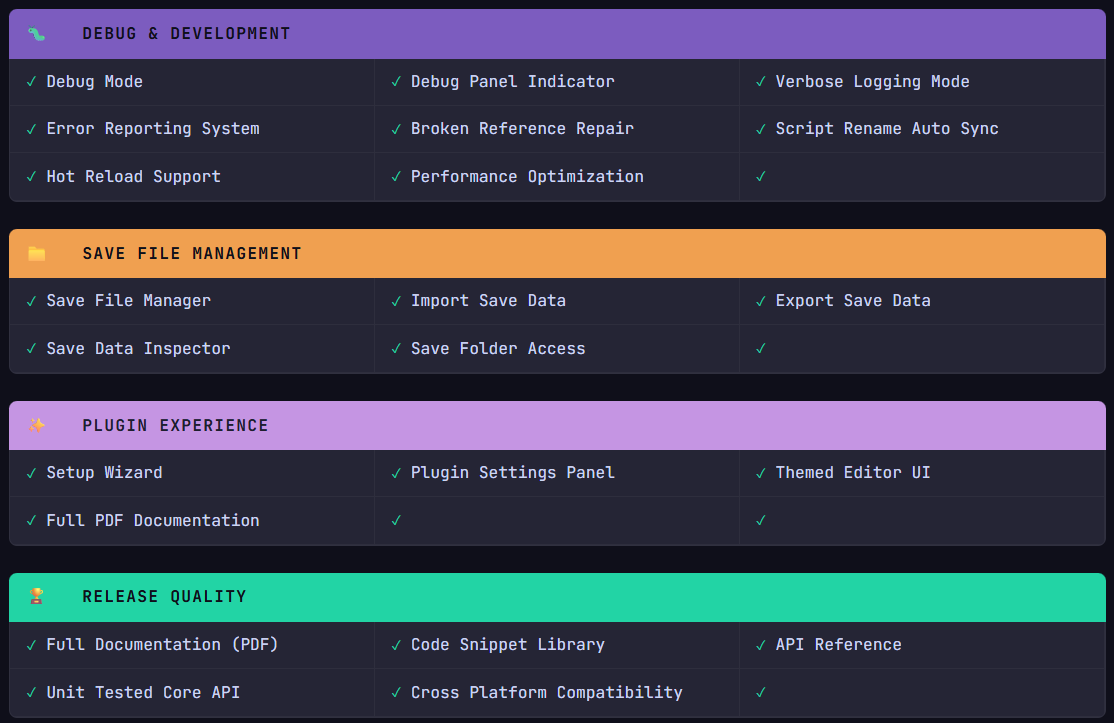Screen dimensions: 1114x723
Task: Click the sparkle icon beside Plugin Experience
Action: click(x=36, y=425)
